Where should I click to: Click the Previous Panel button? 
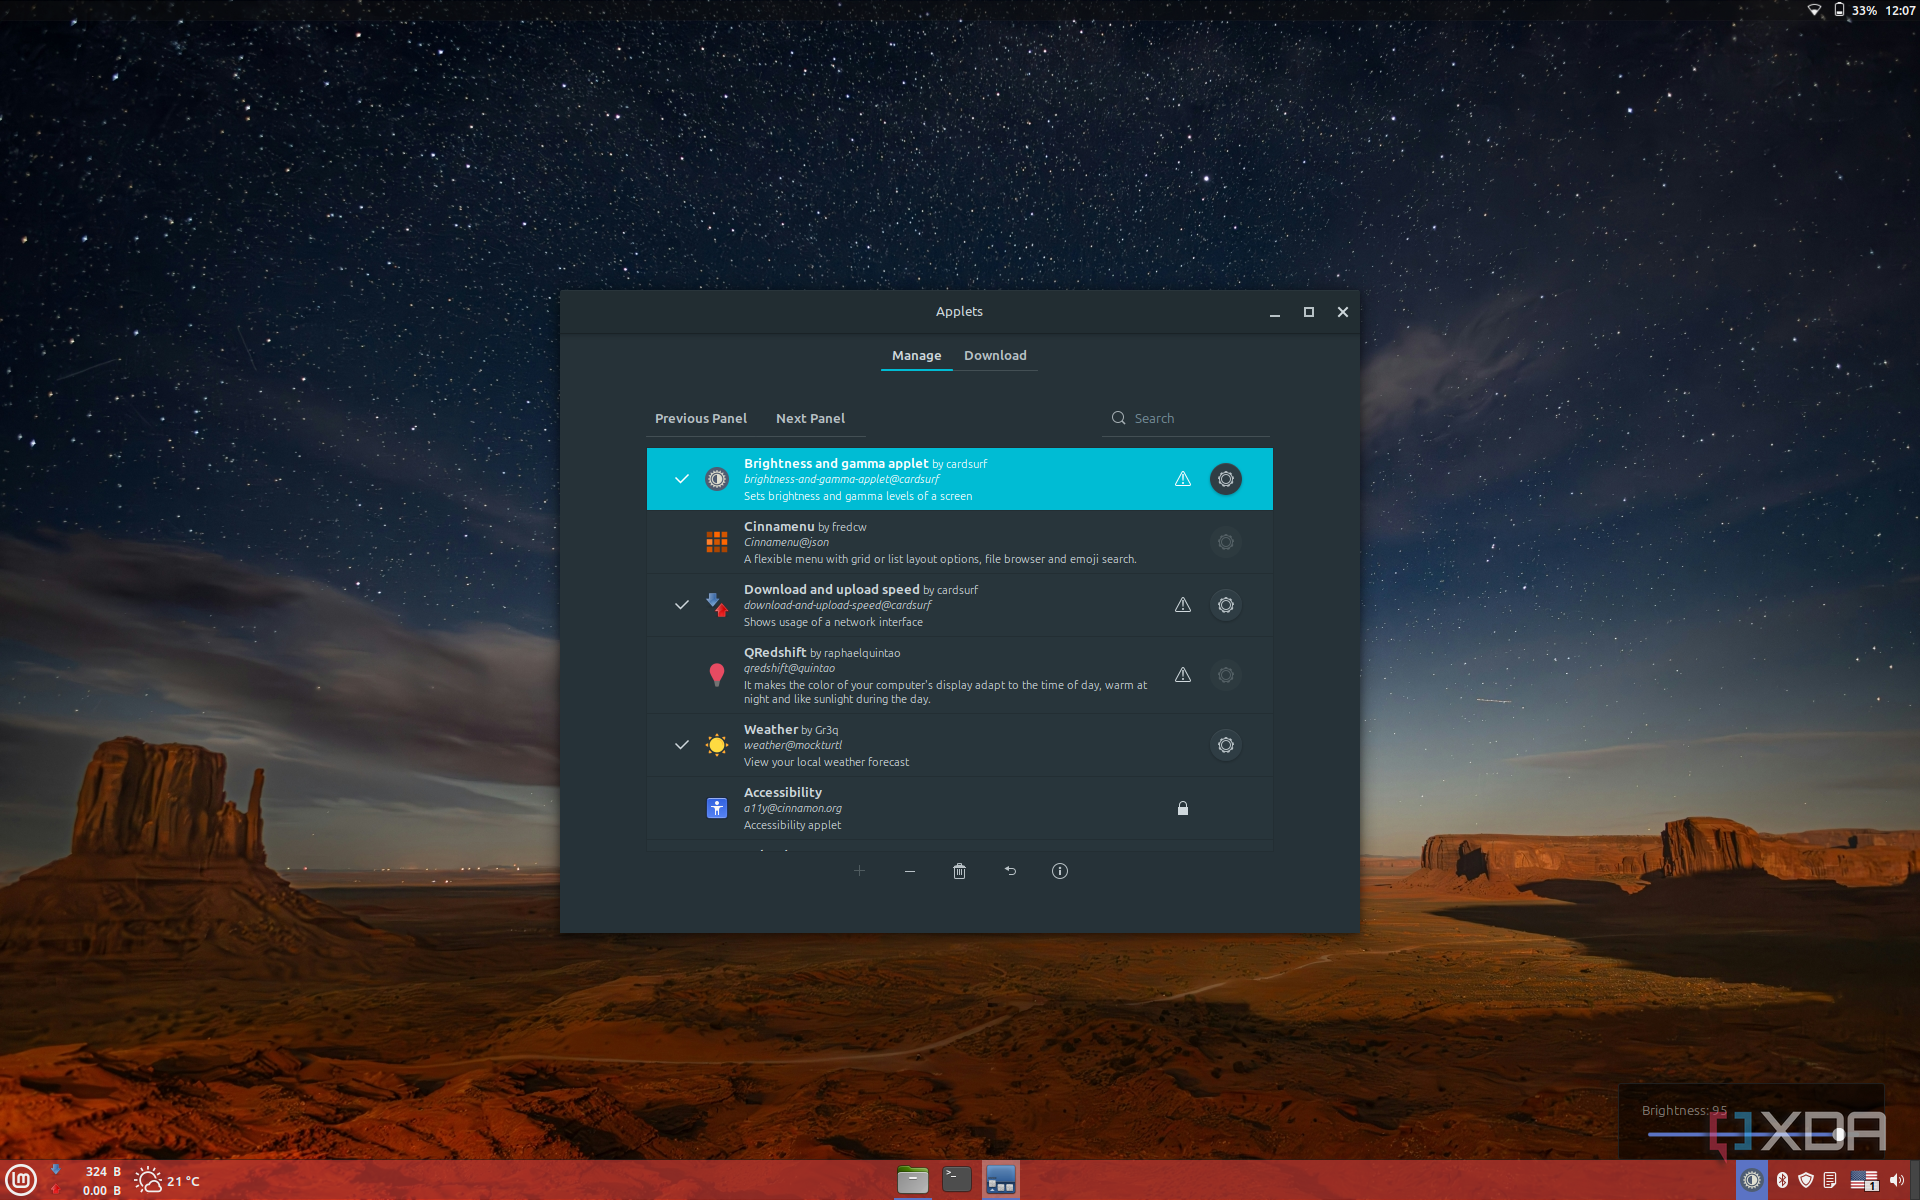coord(700,419)
